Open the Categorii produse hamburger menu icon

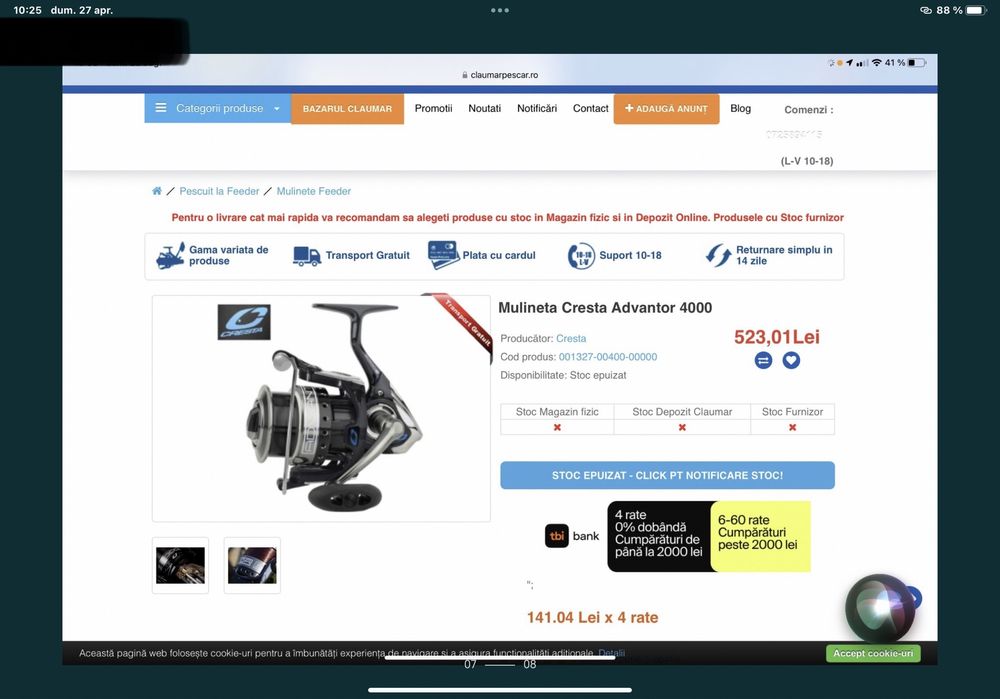tap(161, 108)
